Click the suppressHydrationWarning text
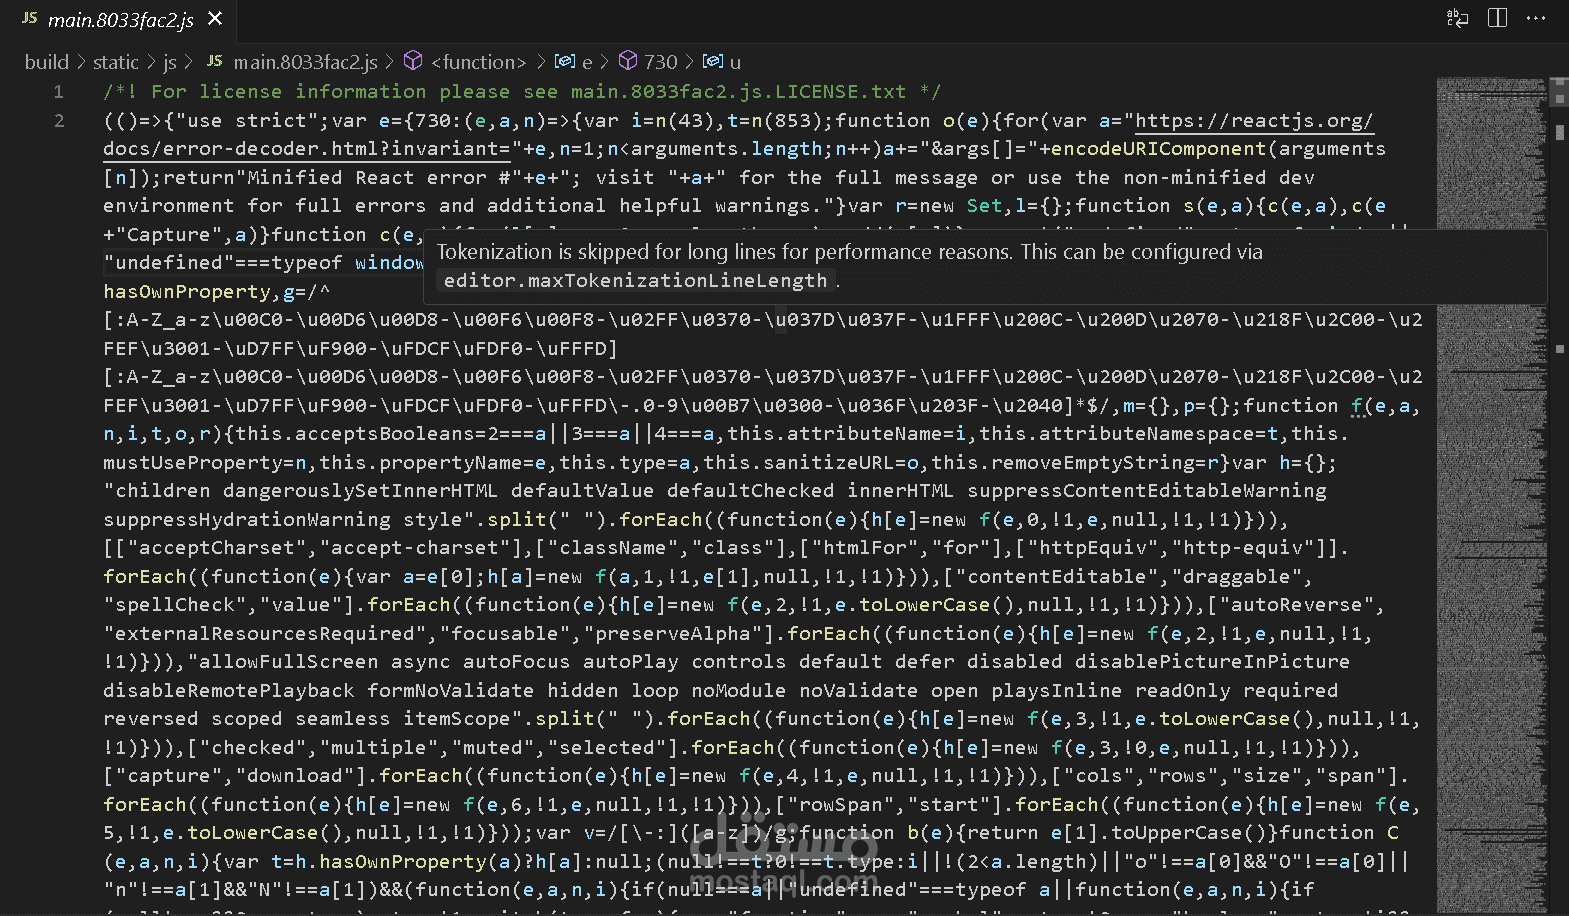 247,520
